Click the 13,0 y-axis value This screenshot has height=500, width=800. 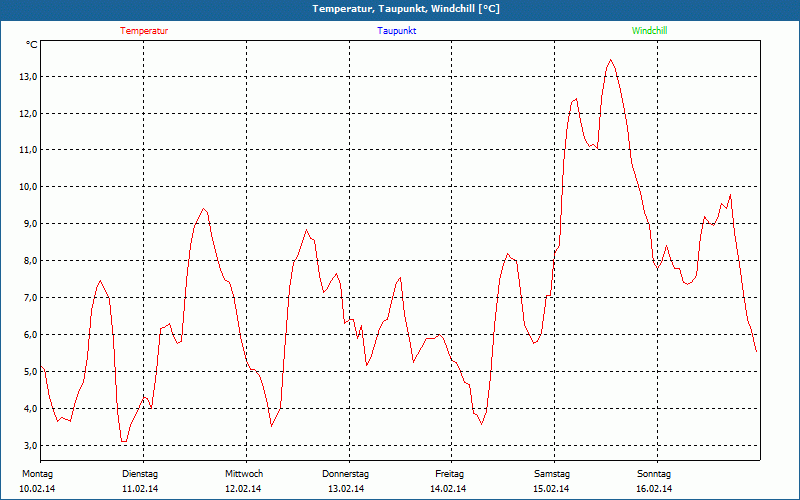(x=28, y=77)
